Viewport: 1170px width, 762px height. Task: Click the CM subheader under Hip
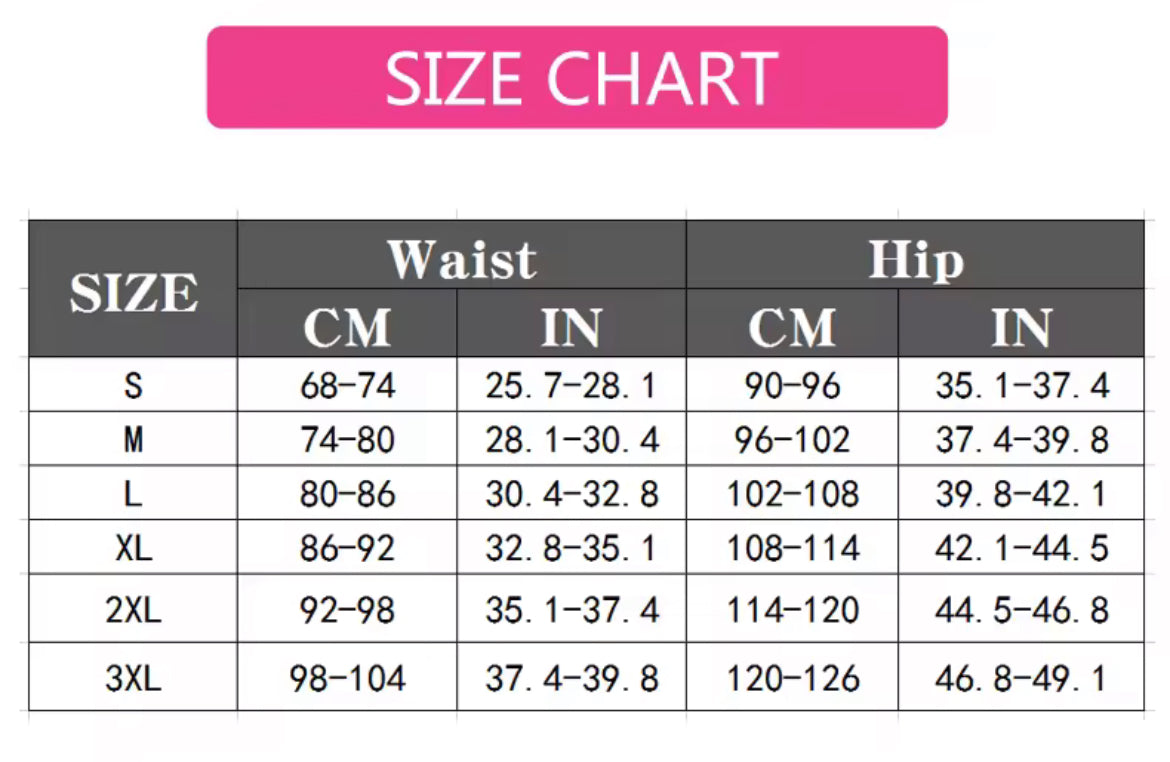coord(792,326)
